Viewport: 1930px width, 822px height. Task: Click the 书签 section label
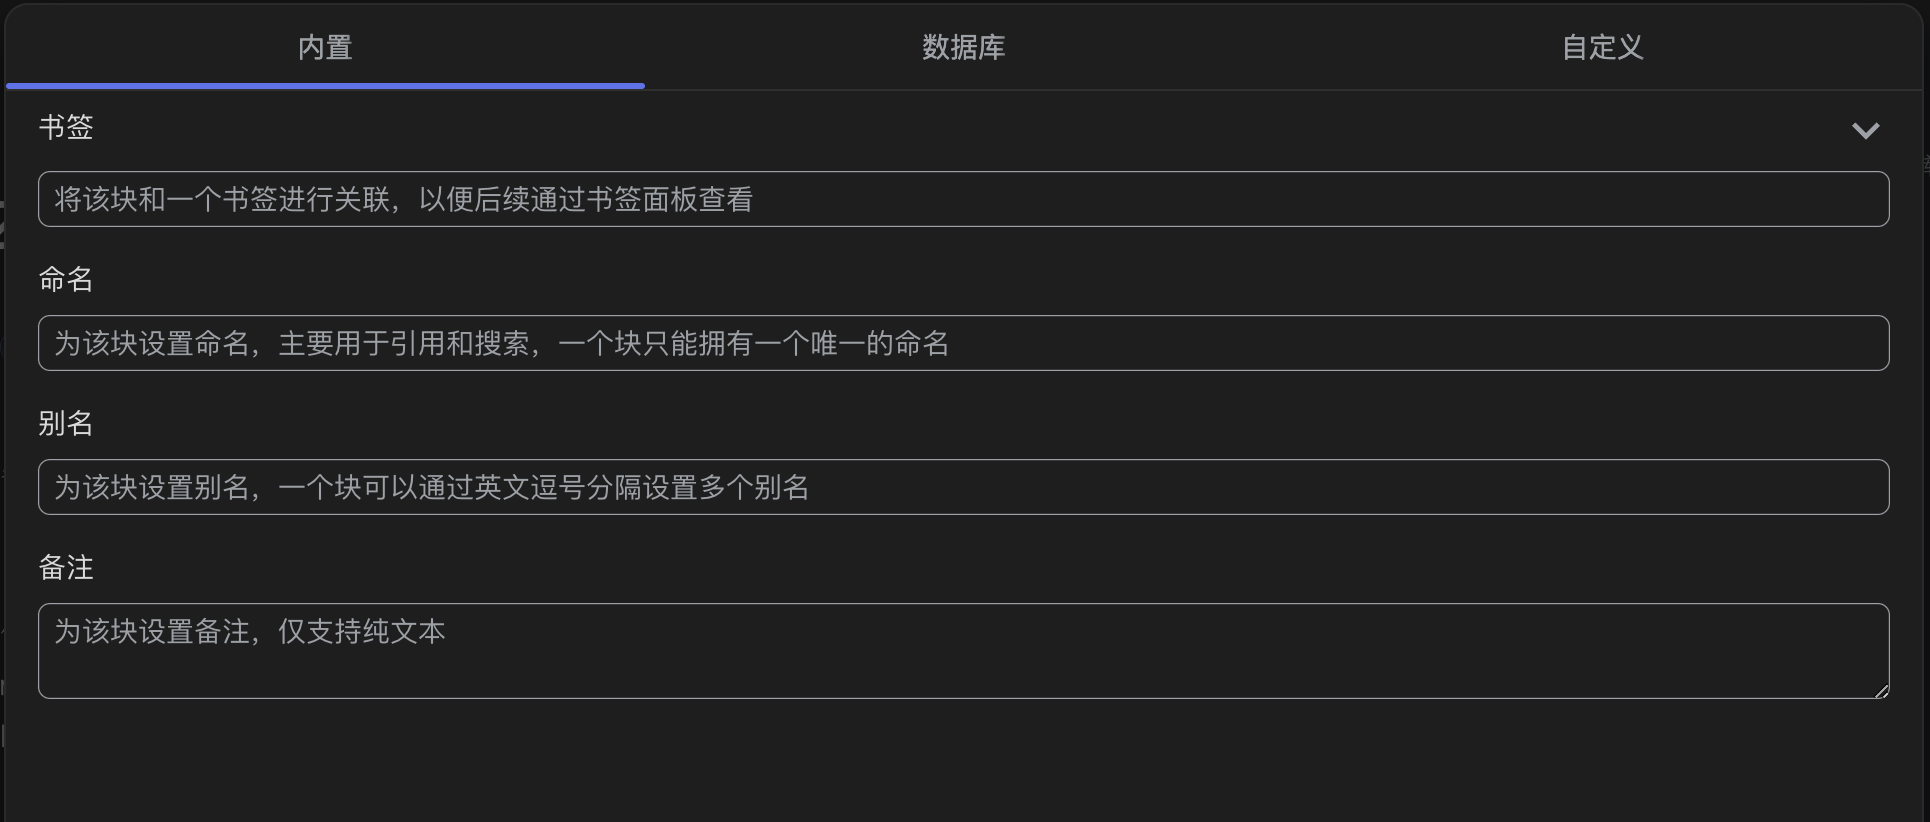click(66, 127)
